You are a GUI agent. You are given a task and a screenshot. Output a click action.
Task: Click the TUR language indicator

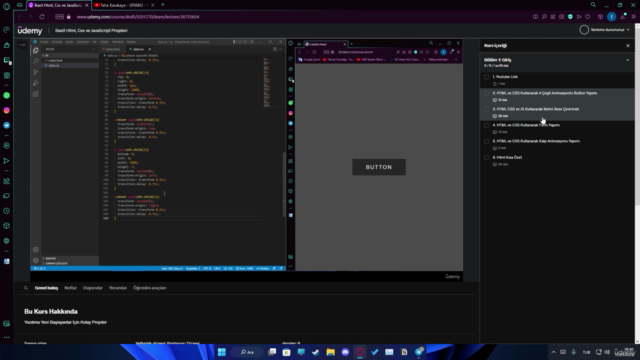(x=586, y=352)
